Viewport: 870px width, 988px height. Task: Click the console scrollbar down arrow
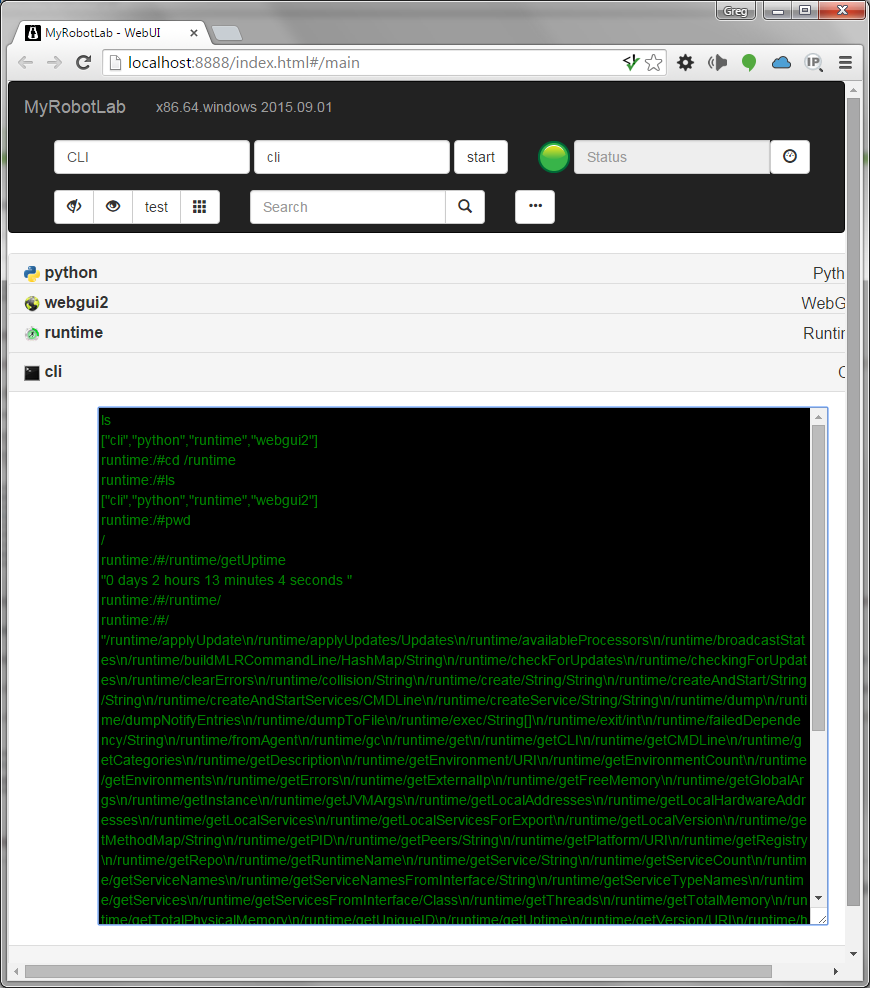(x=818, y=898)
